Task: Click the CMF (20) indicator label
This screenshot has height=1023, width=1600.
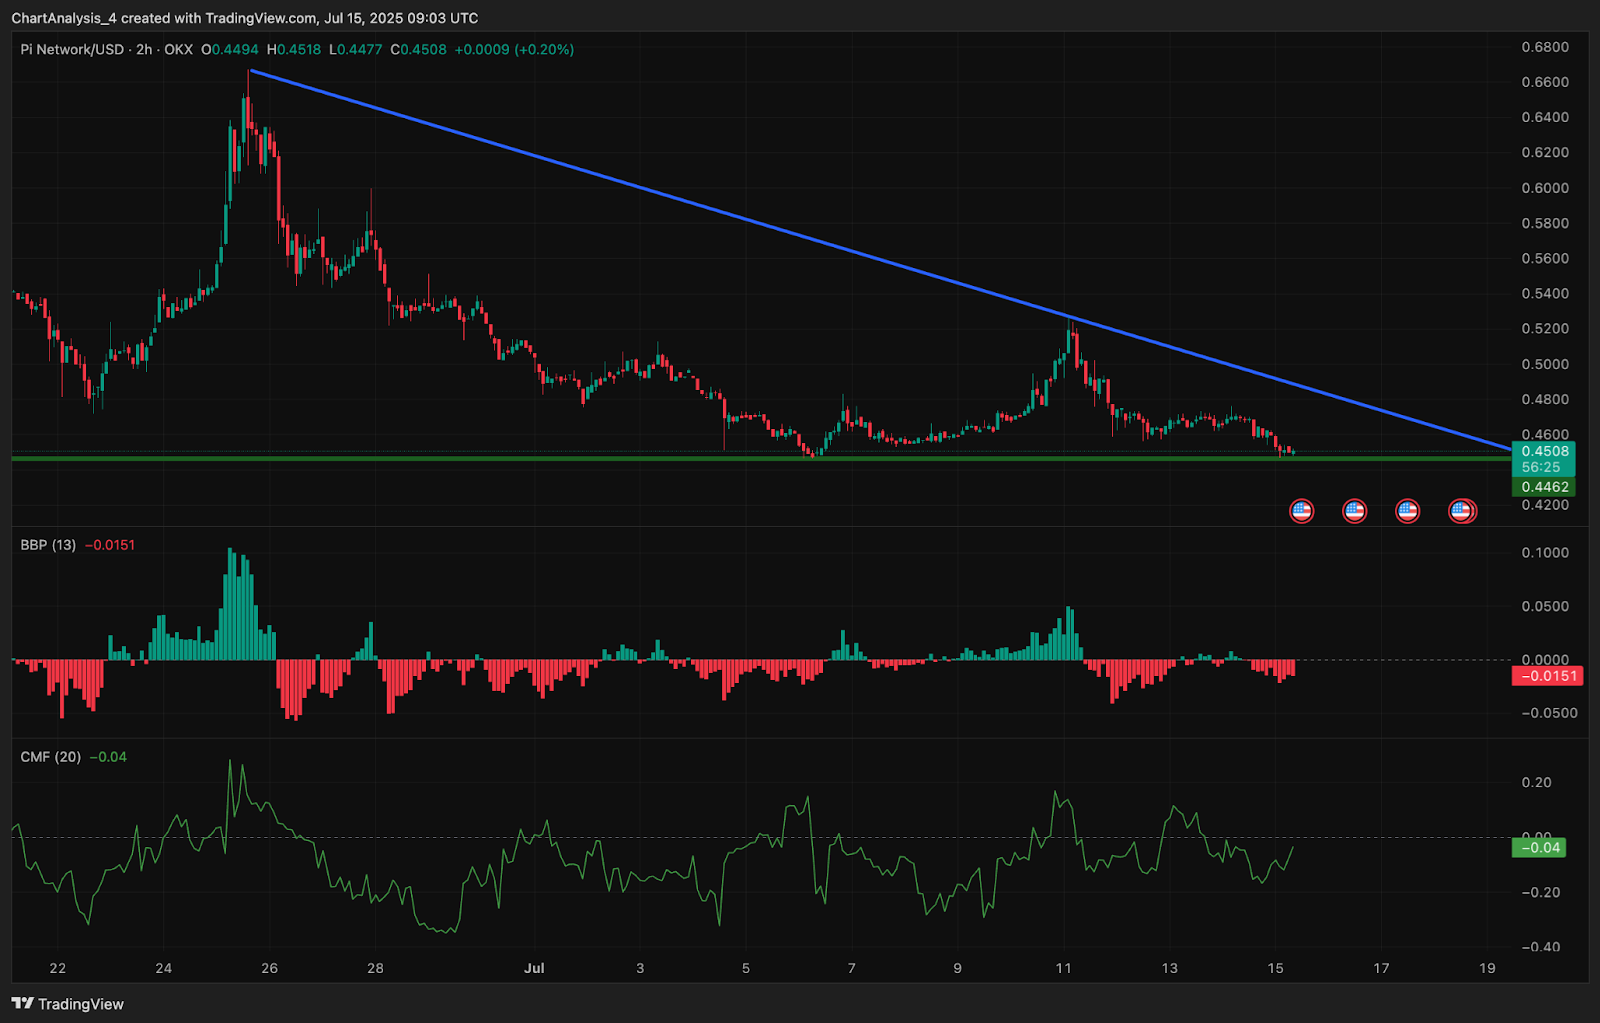Action: pos(51,757)
